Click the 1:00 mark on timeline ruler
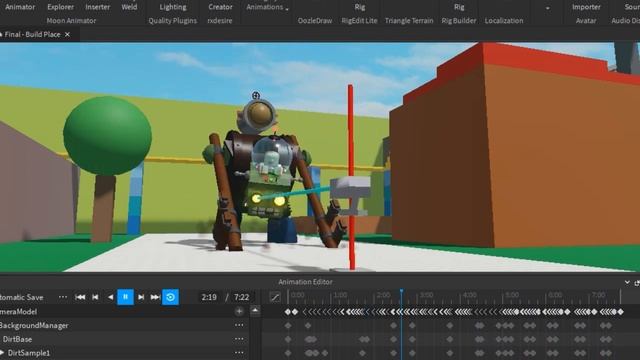 coord(340,295)
